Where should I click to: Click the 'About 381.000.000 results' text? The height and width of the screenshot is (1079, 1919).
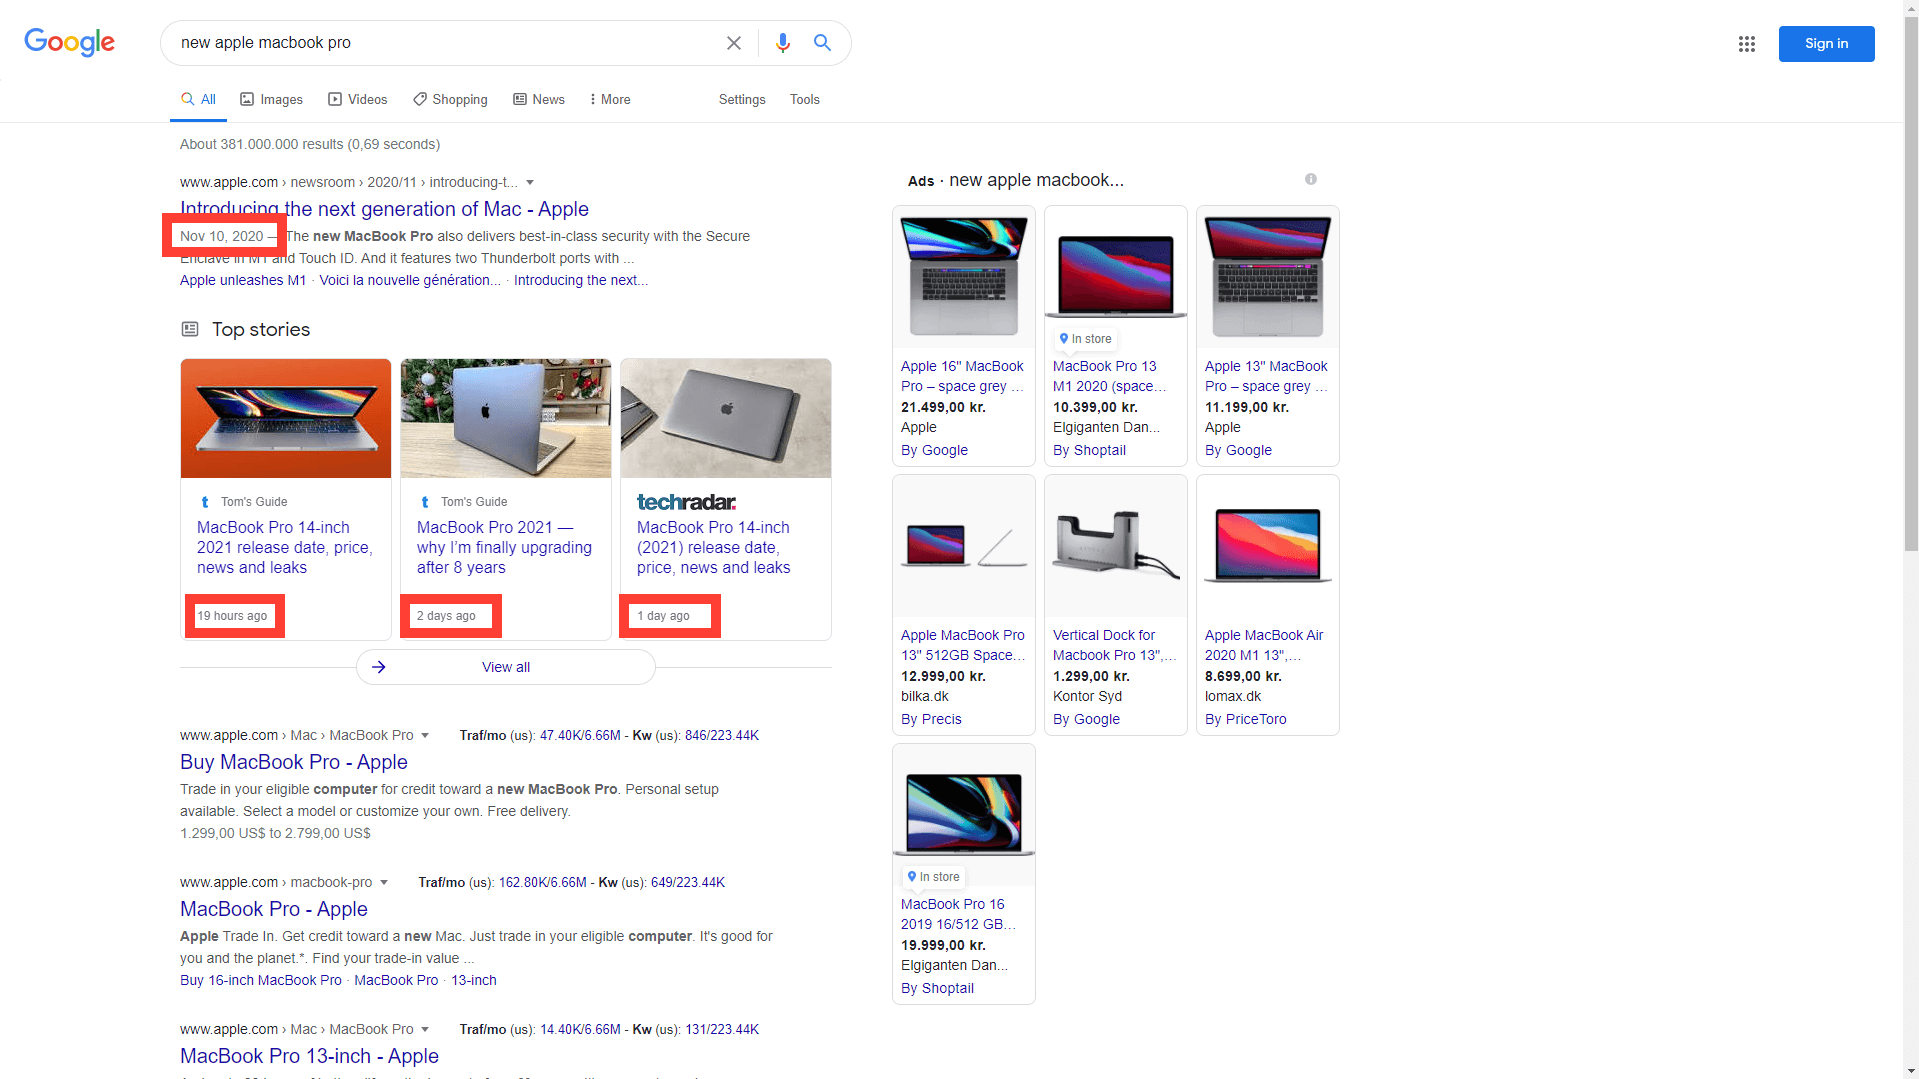pyautogui.click(x=310, y=144)
